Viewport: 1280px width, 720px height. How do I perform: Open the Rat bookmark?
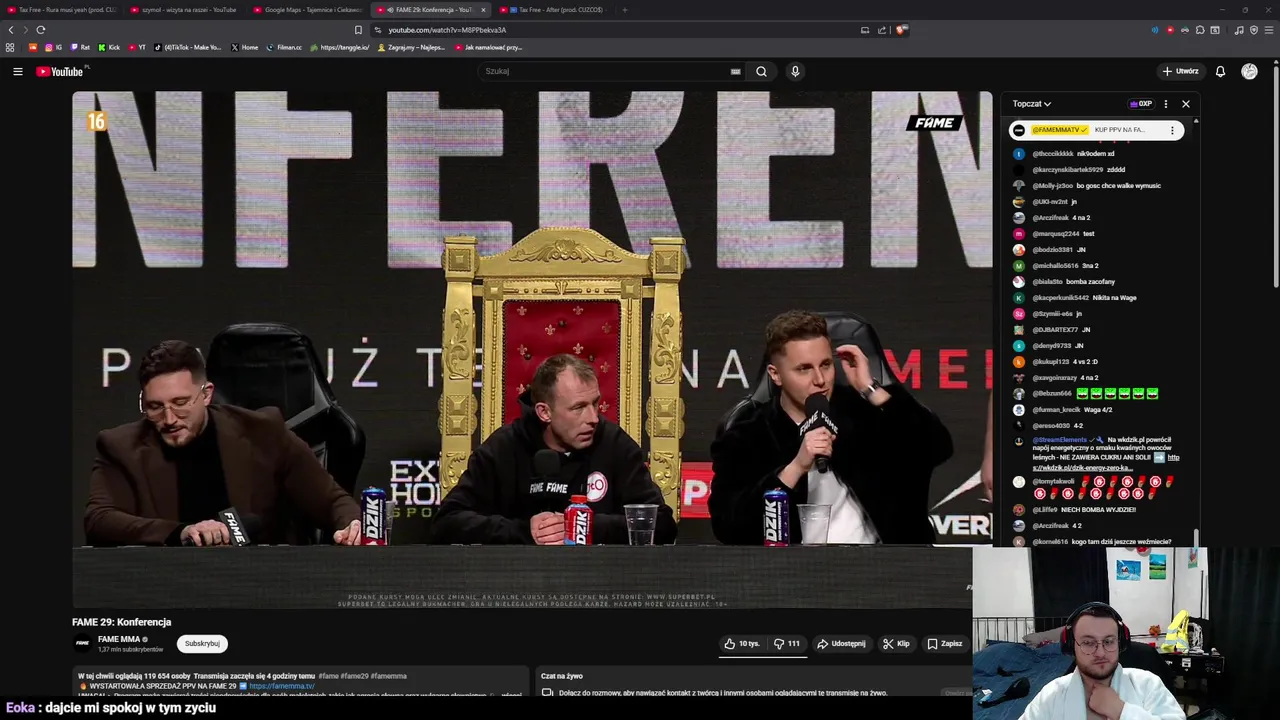point(80,47)
